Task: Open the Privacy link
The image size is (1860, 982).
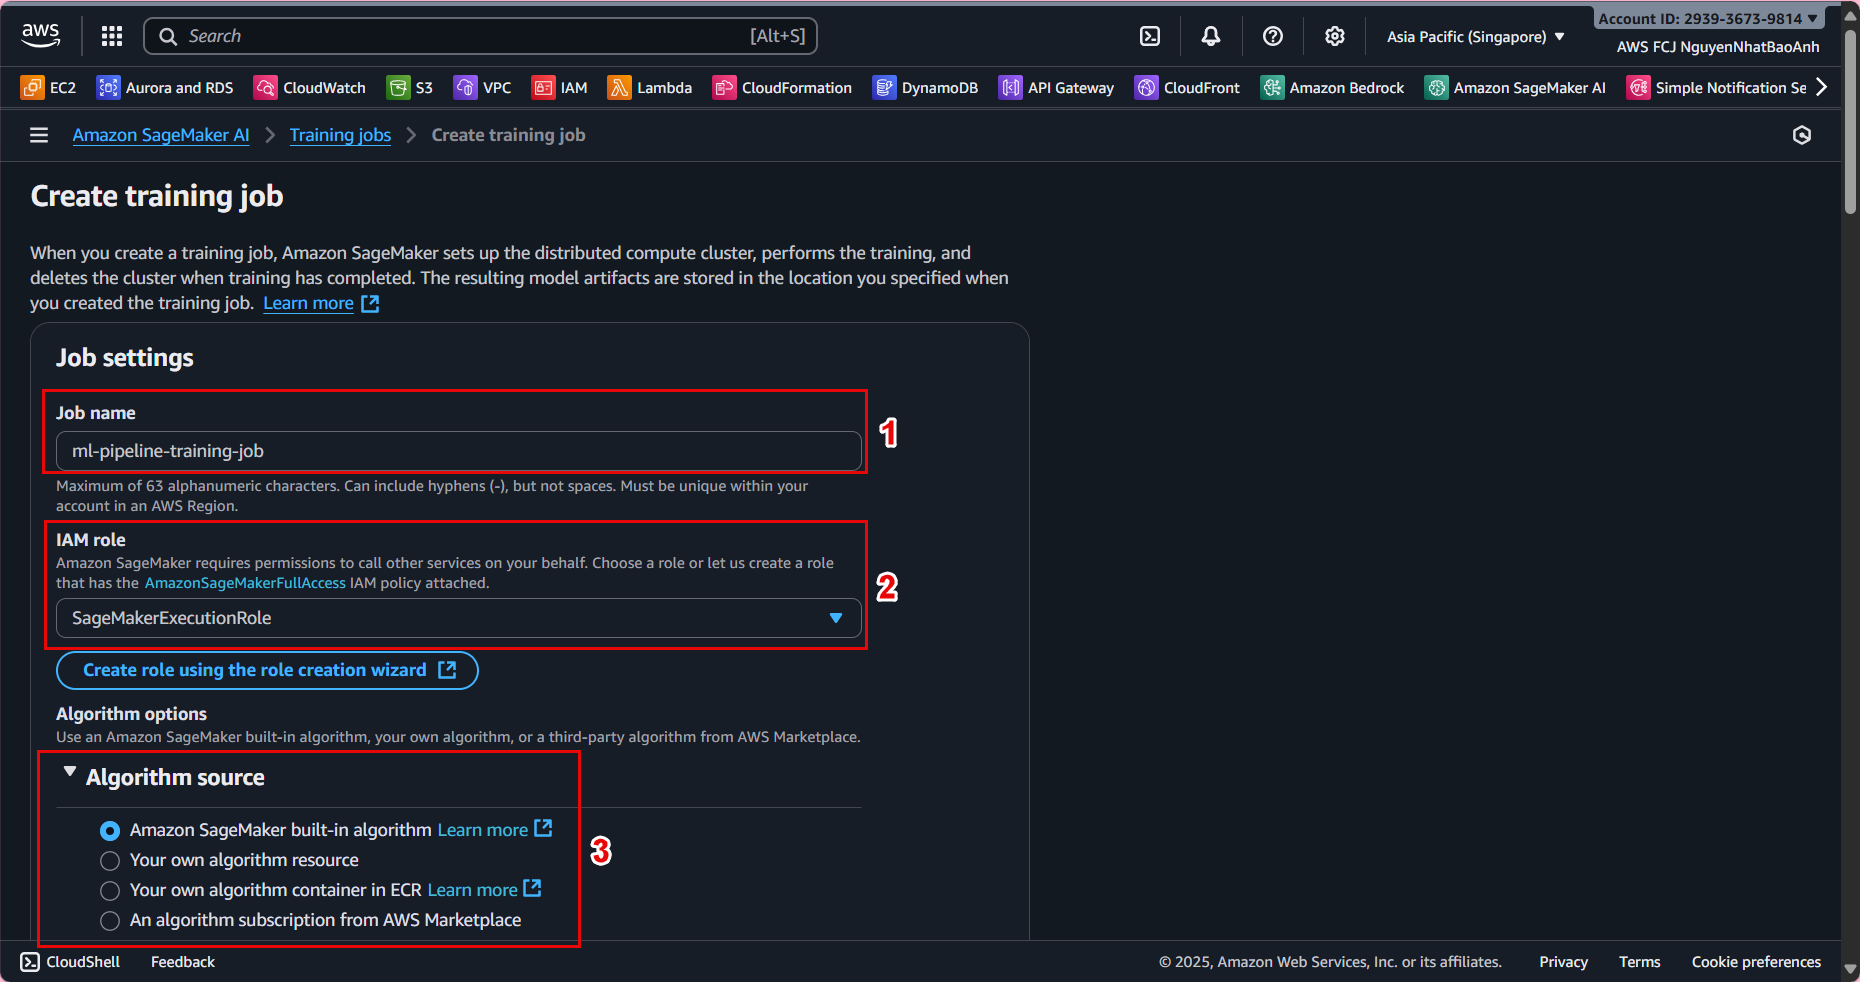Action: click(1564, 962)
